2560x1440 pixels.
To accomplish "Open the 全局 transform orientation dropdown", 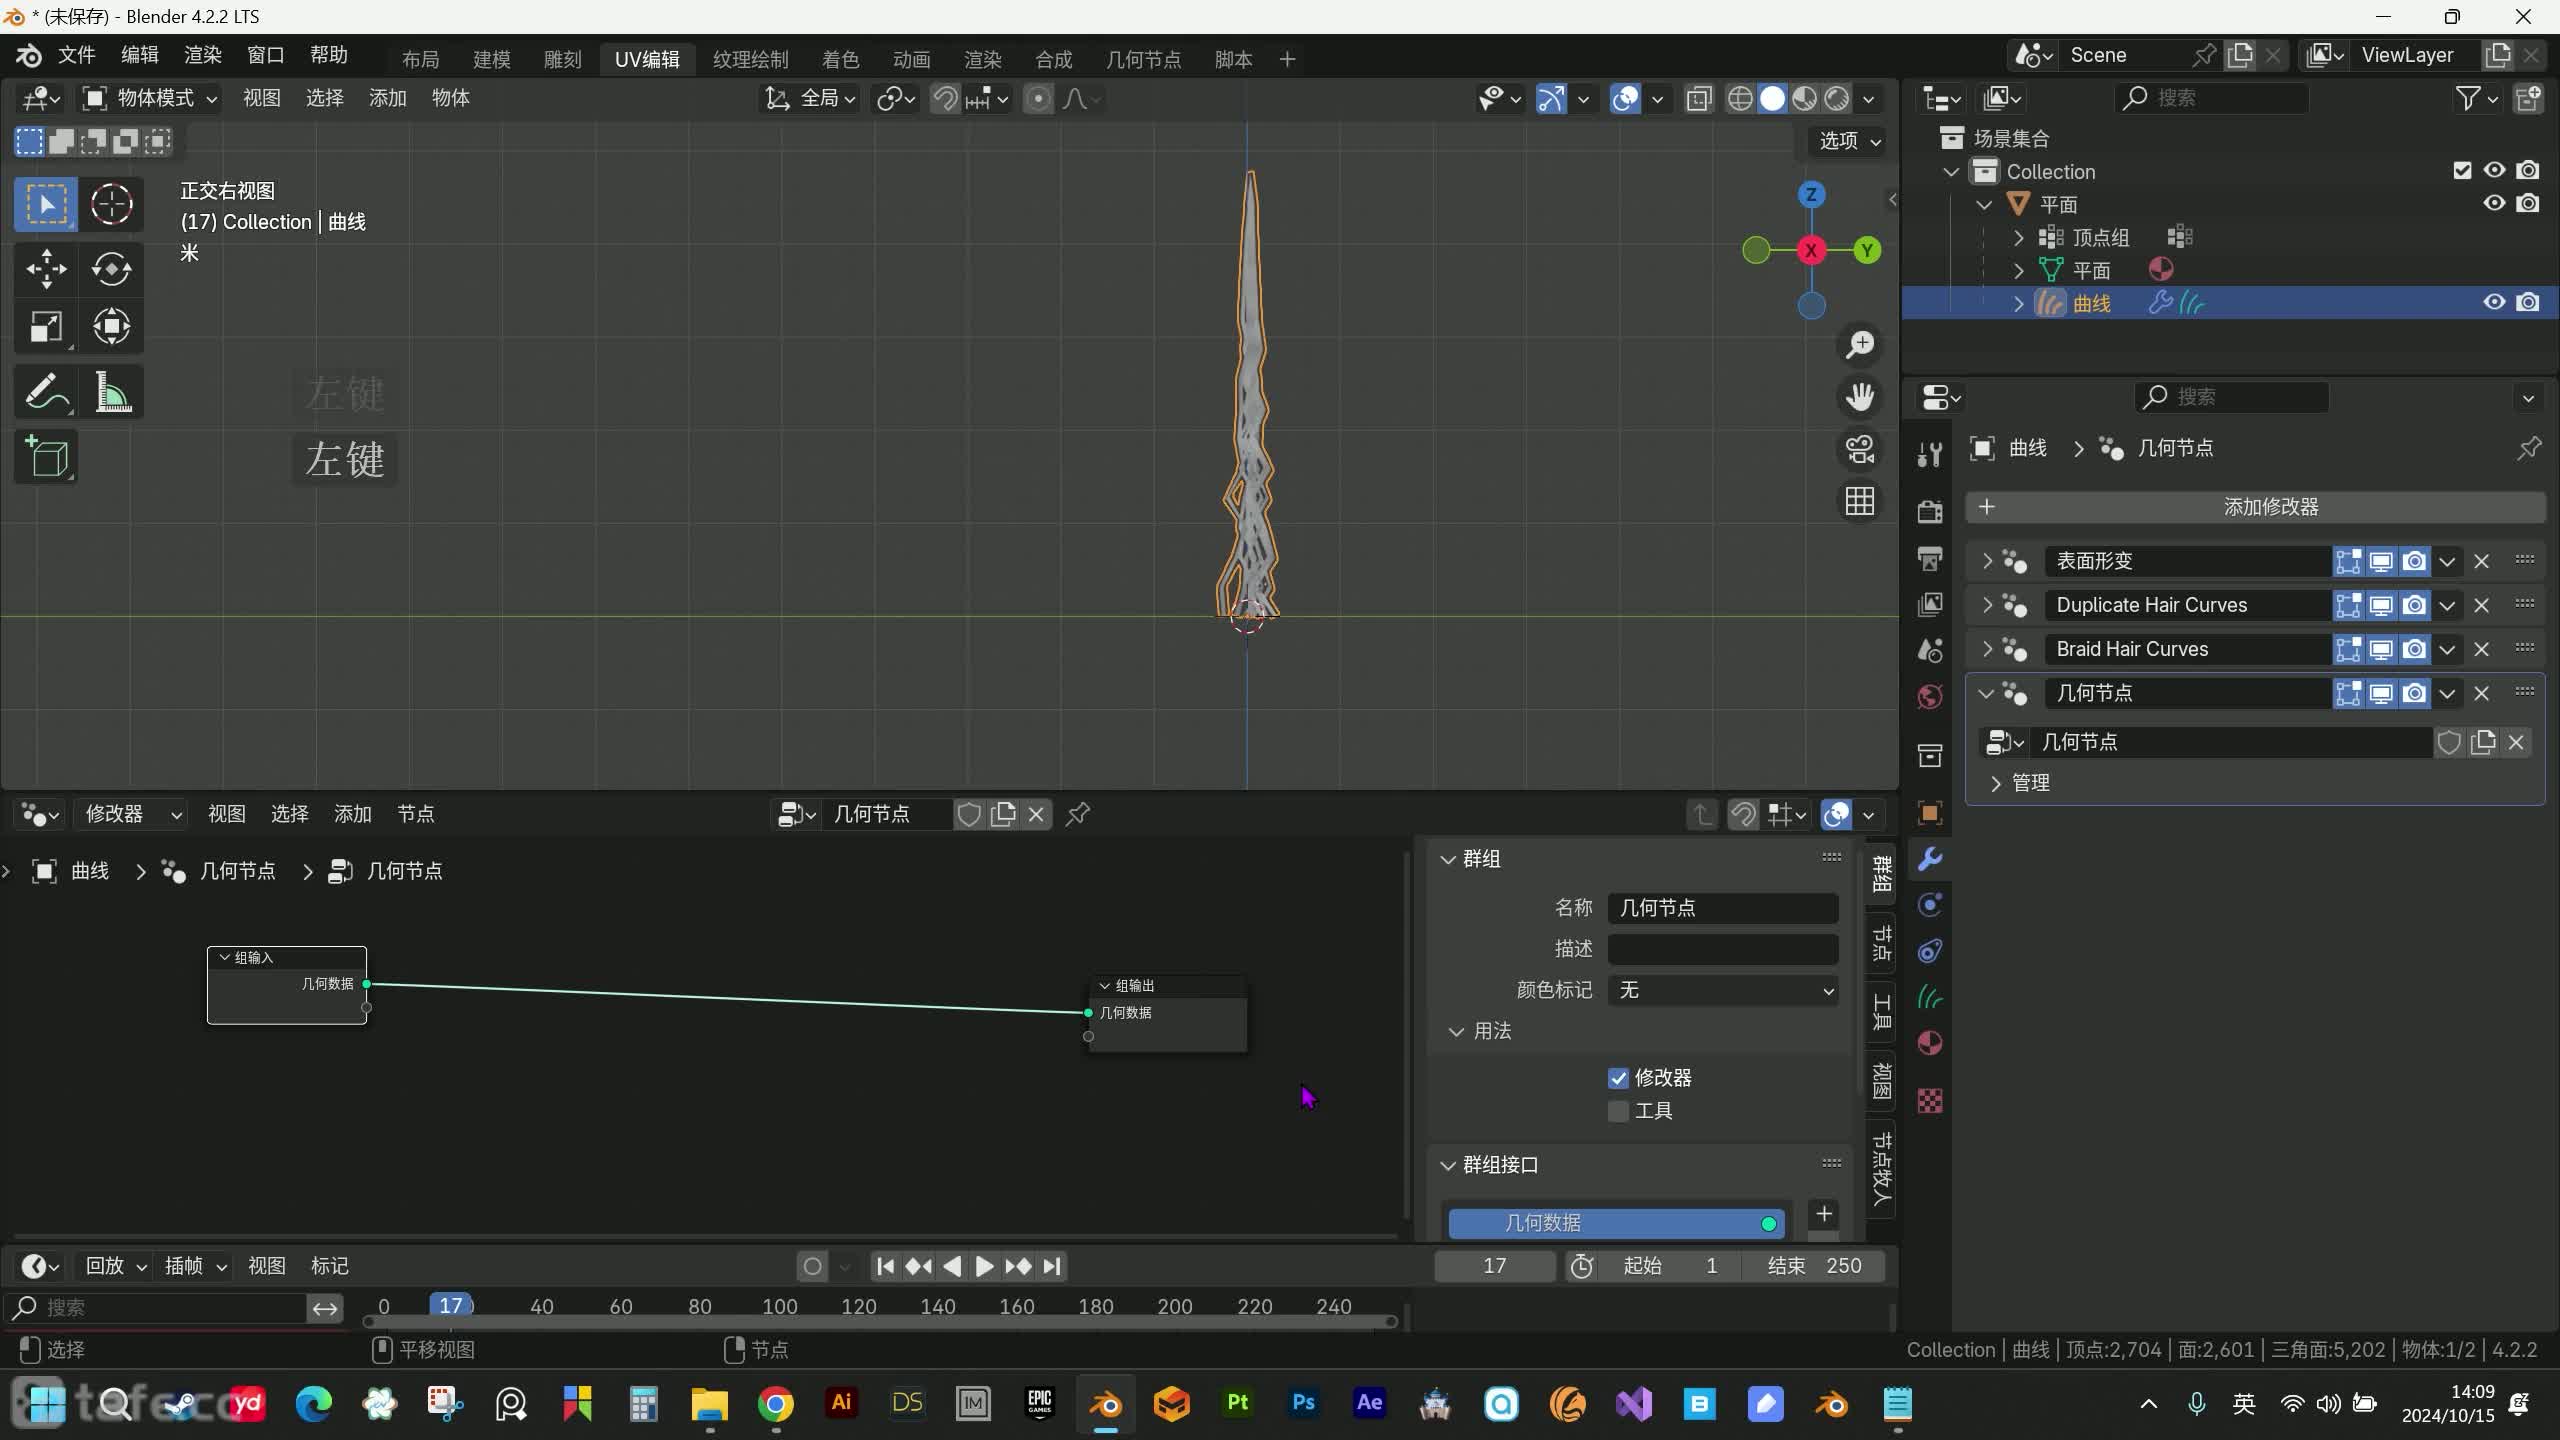I will pos(810,98).
